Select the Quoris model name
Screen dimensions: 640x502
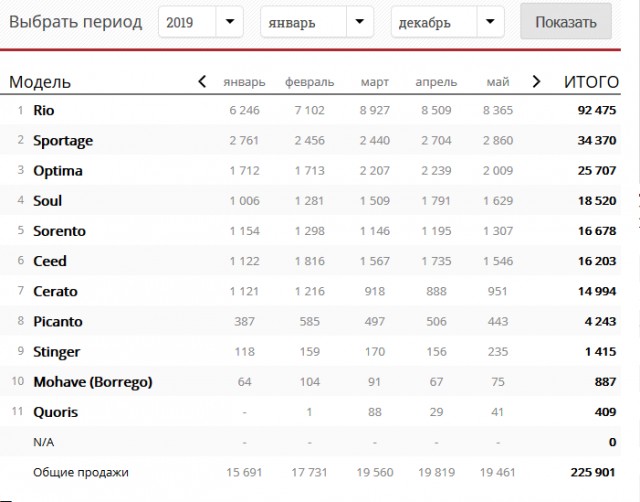(x=56, y=412)
